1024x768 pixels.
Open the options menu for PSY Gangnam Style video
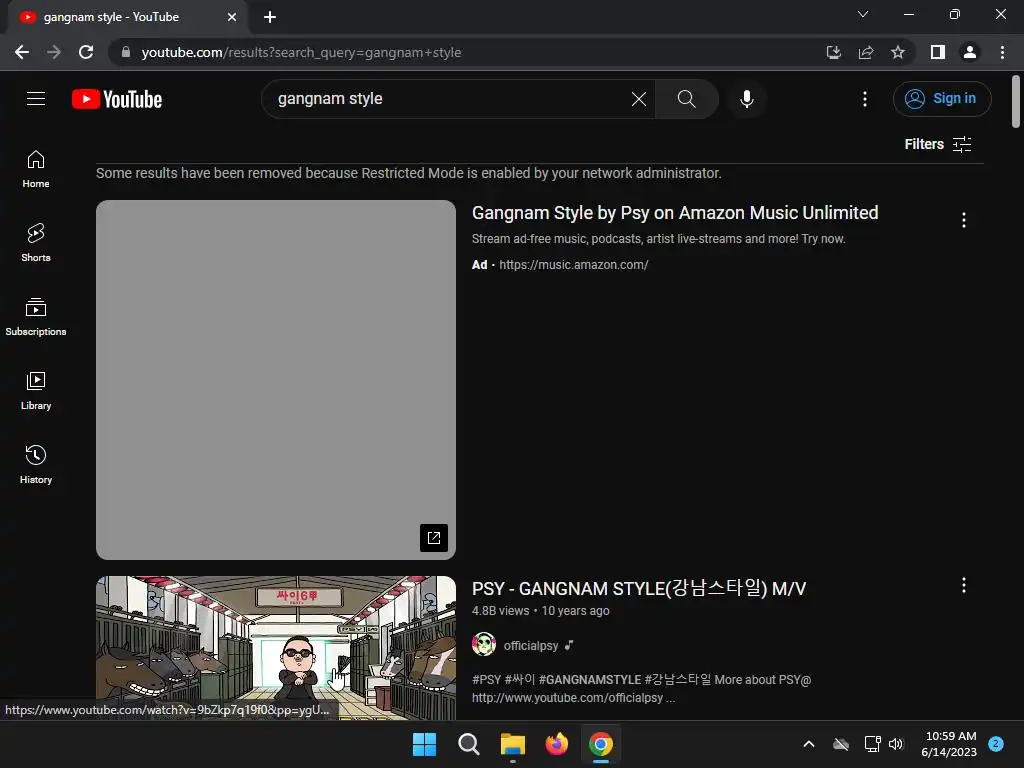963,585
